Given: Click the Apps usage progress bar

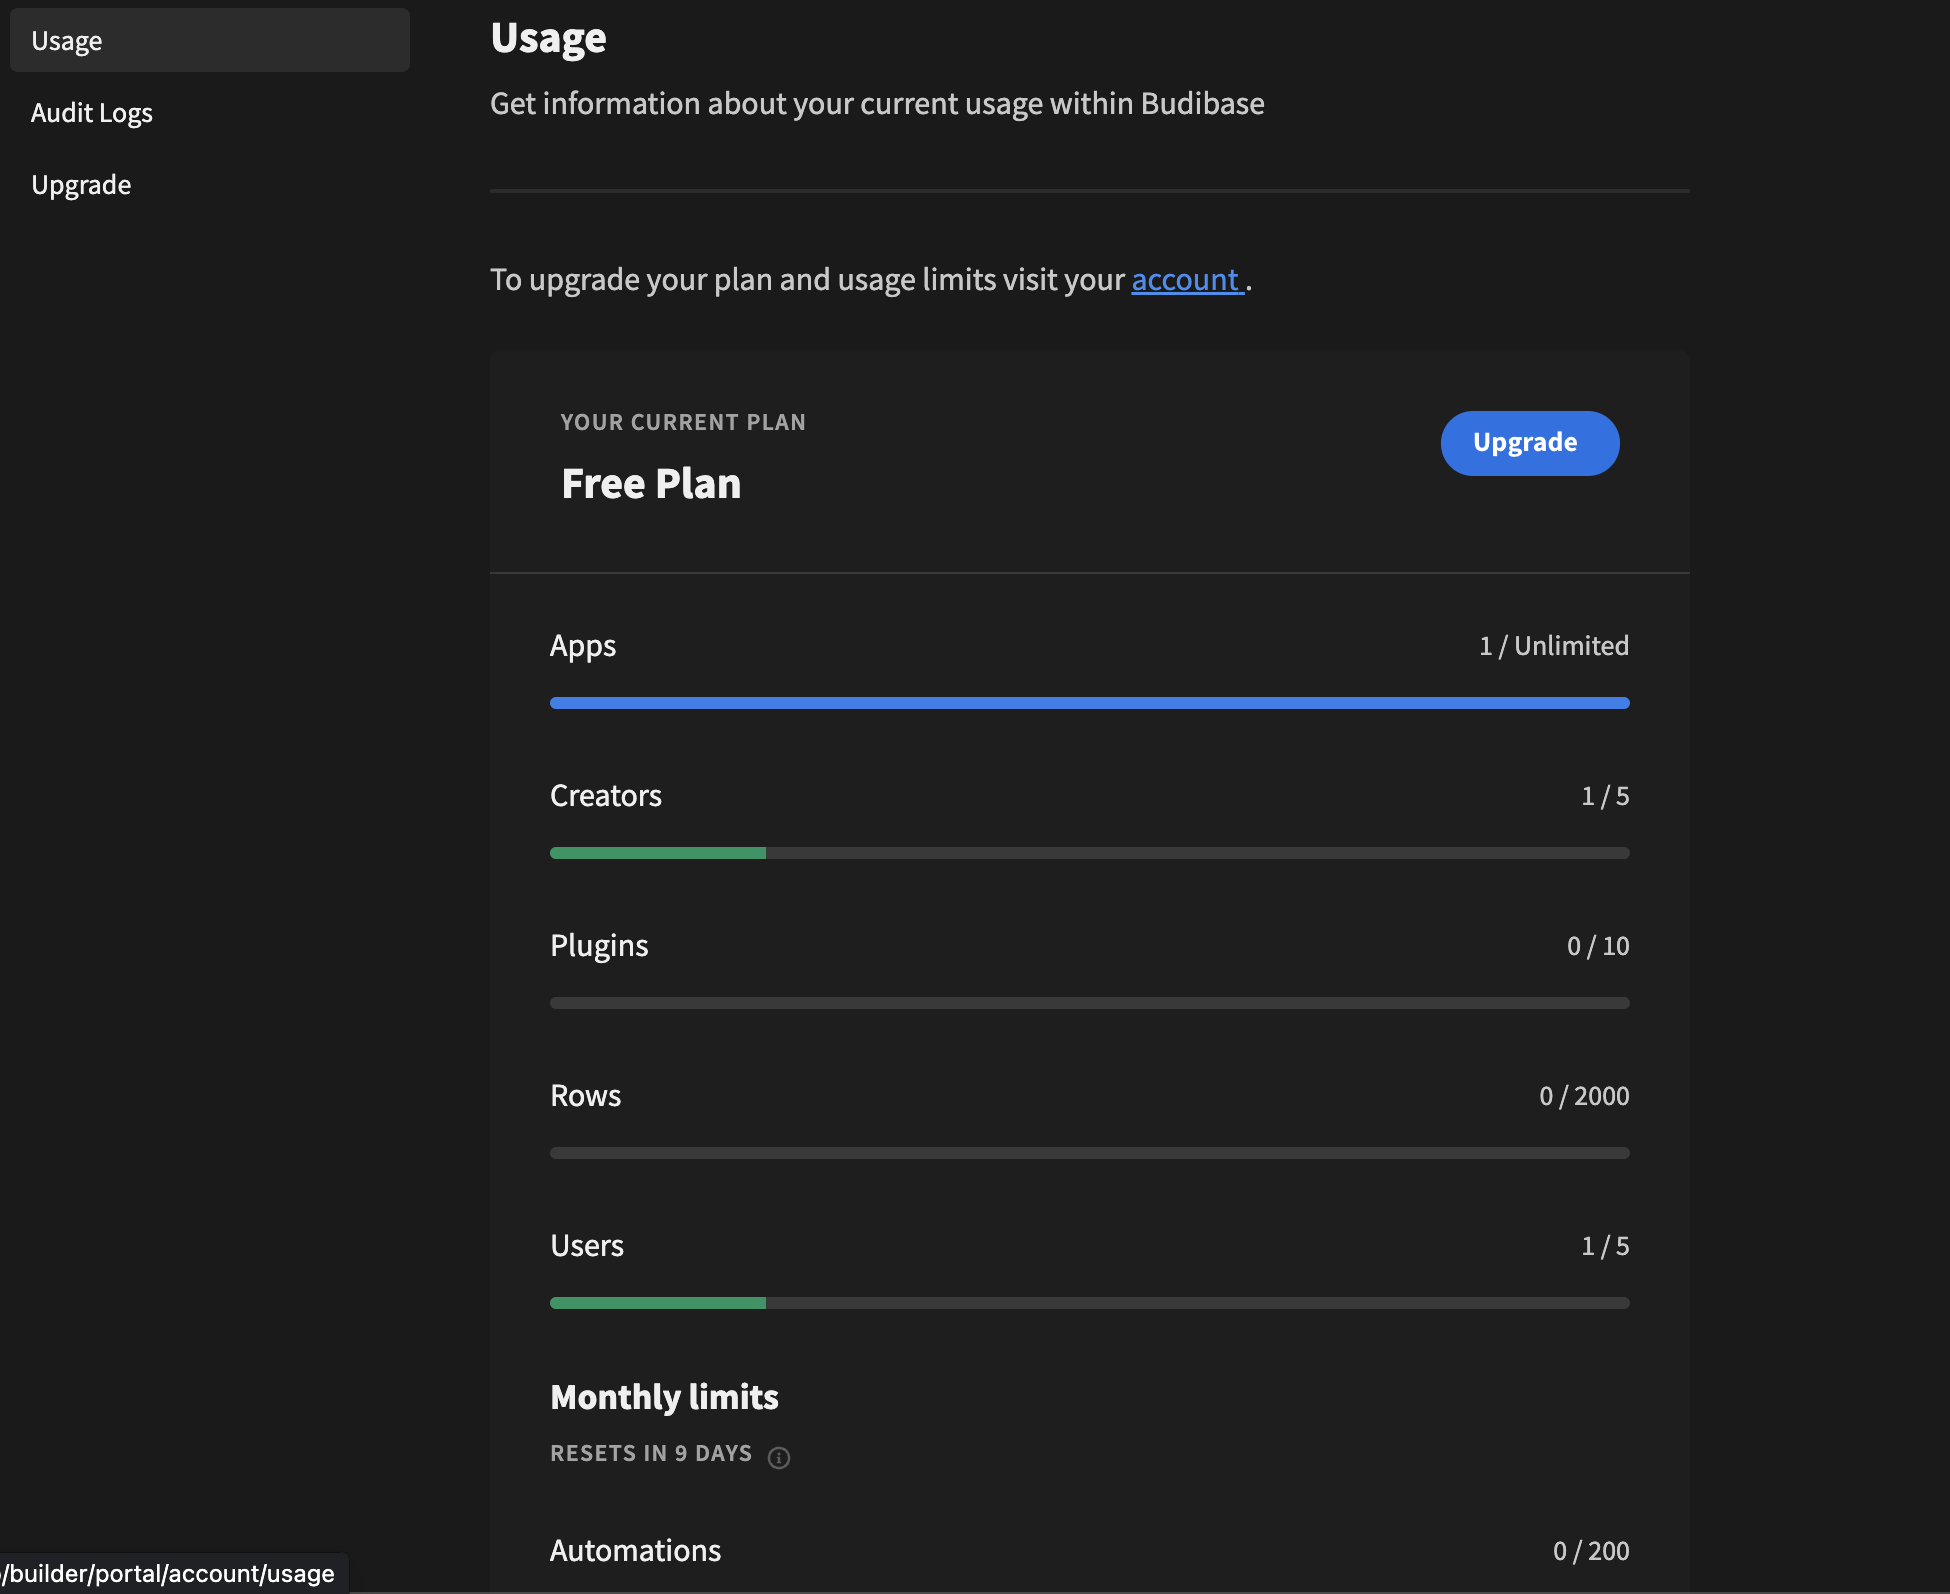Looking at the screenshot, I should [x=1089, y=703].
